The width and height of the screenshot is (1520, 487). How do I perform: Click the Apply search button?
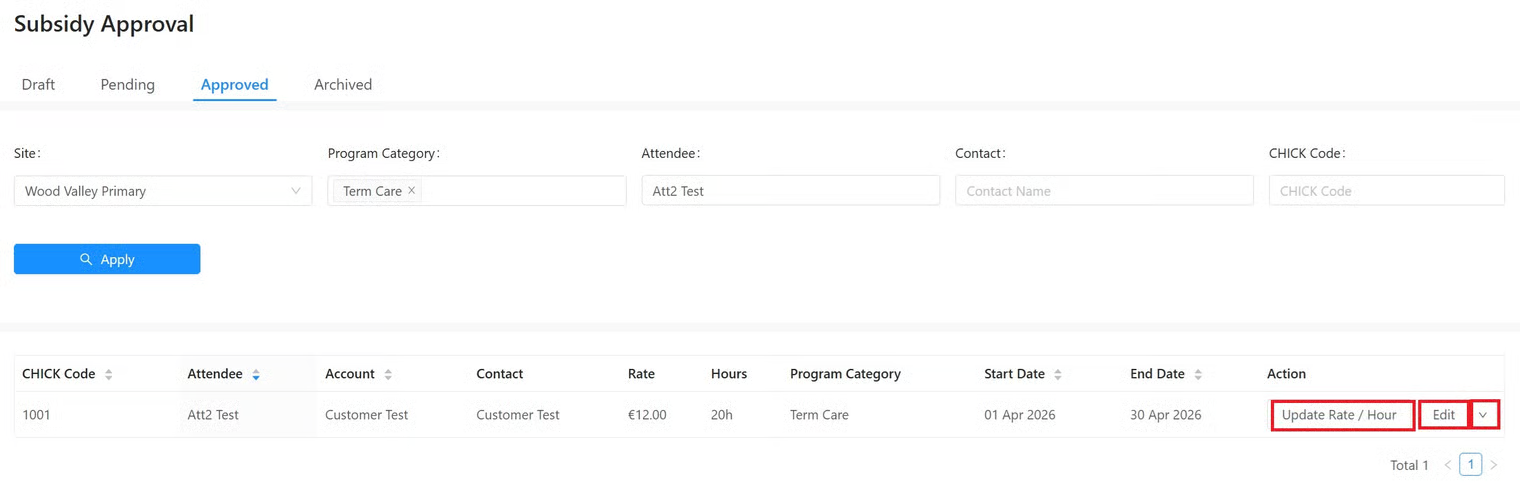(x=107, y=259)
